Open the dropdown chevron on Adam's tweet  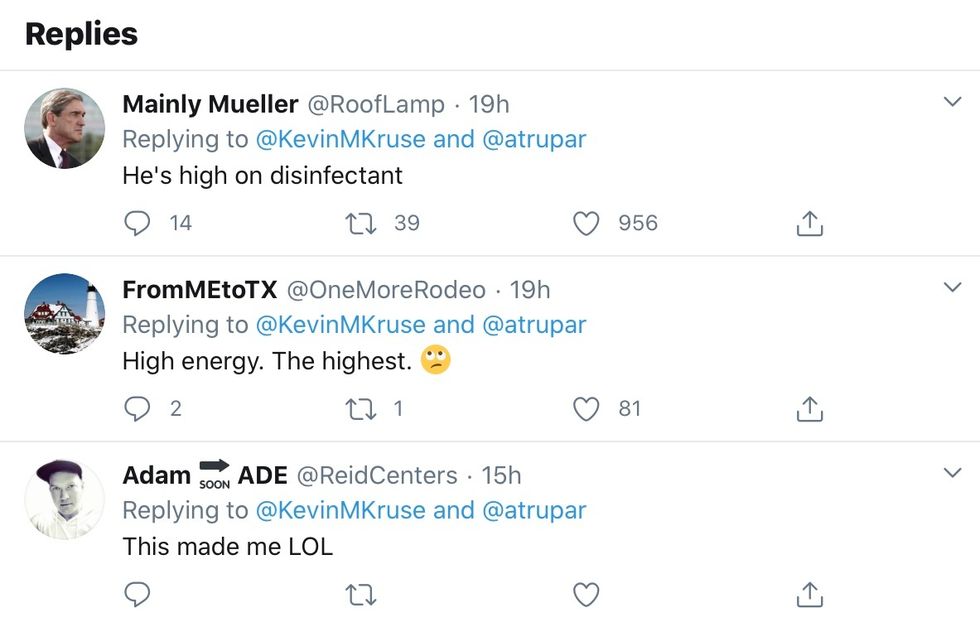point(952,472)
